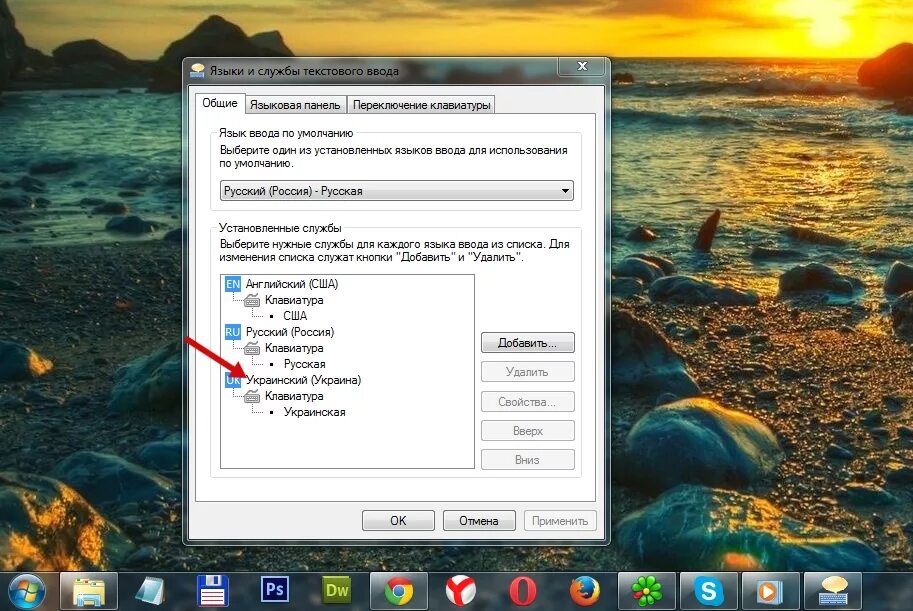The width and height of the screenshot is (913, 611).
Task: Select Клавиатура under Русский (Россия)
Action: (294, 348)
